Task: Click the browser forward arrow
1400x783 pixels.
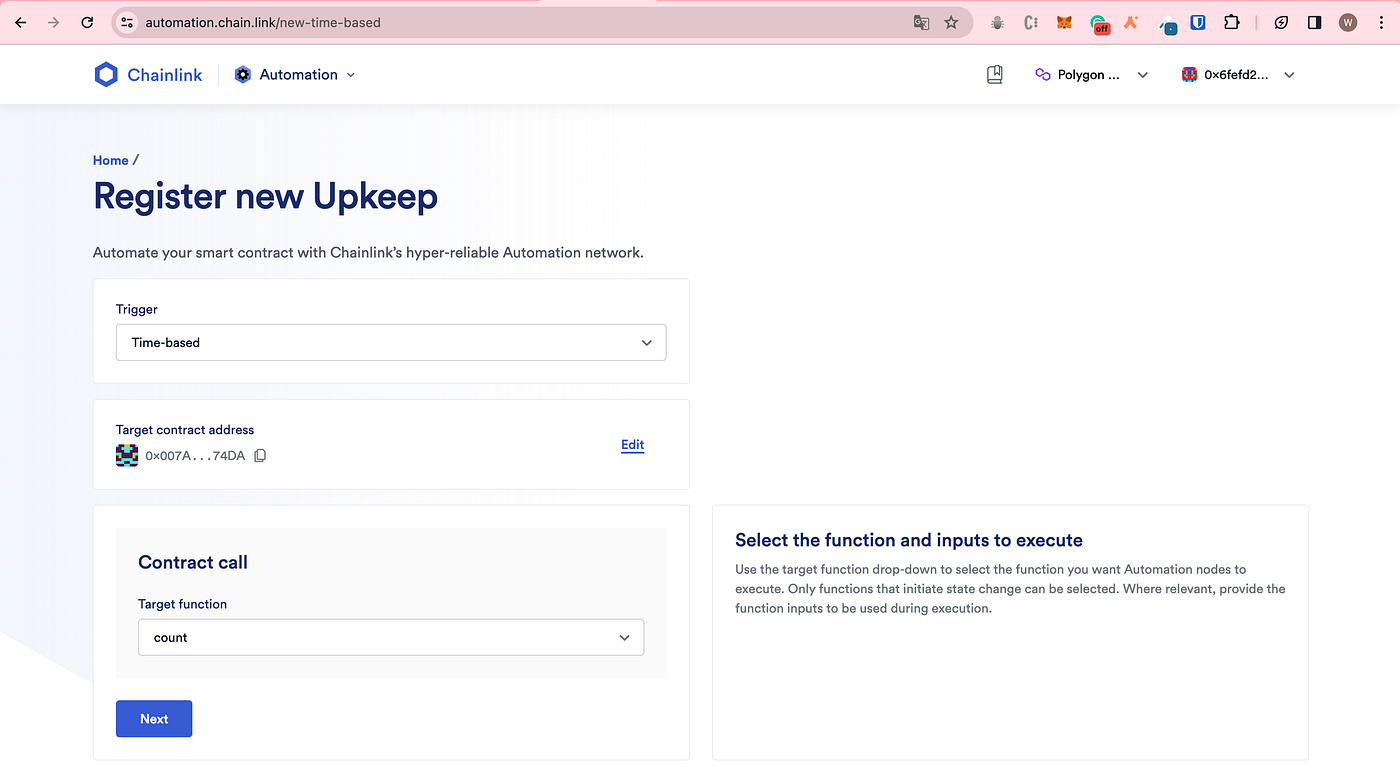Action: tap(54, 22)
